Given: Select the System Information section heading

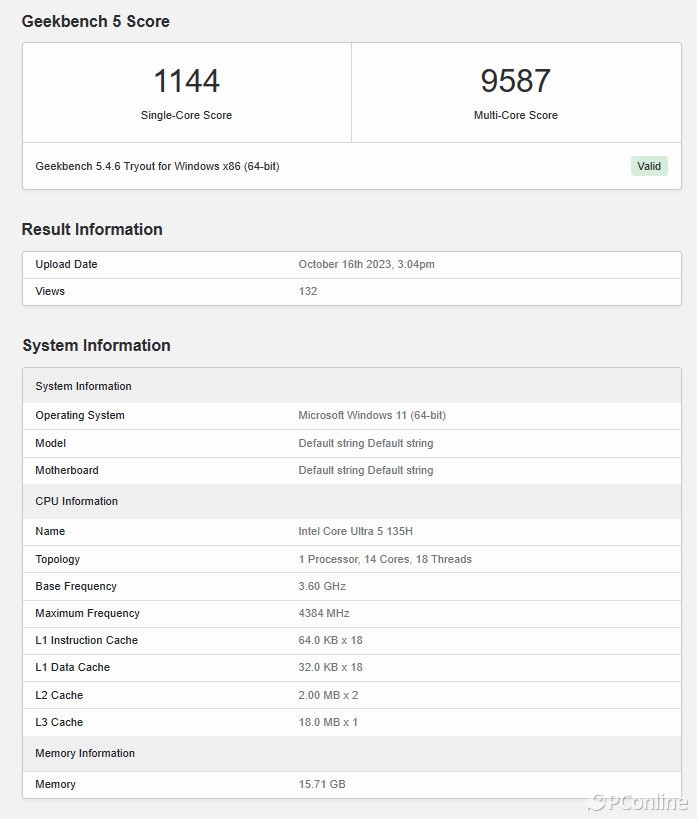Looking at the screenshot, I should pyautogui.click(x=96, y=345).
